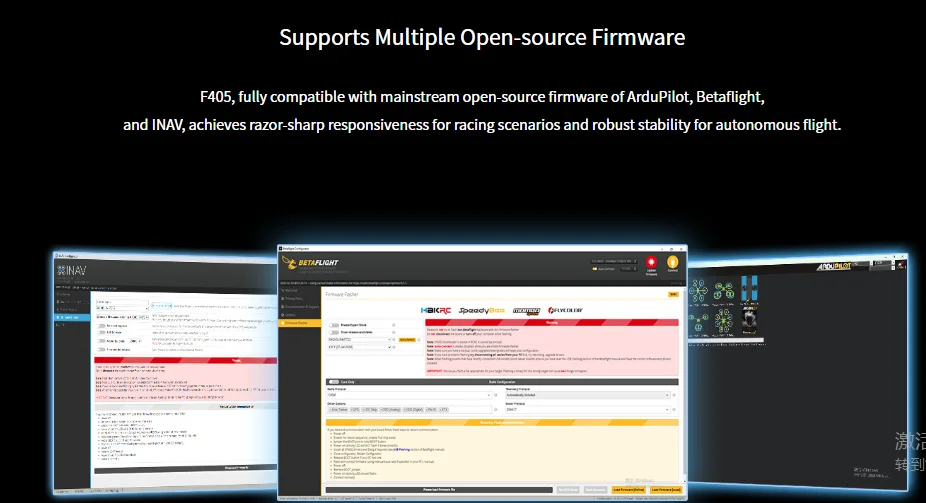Click the "Supports Multiple Open-source Firmware" heading

click(x=482, y=37)
